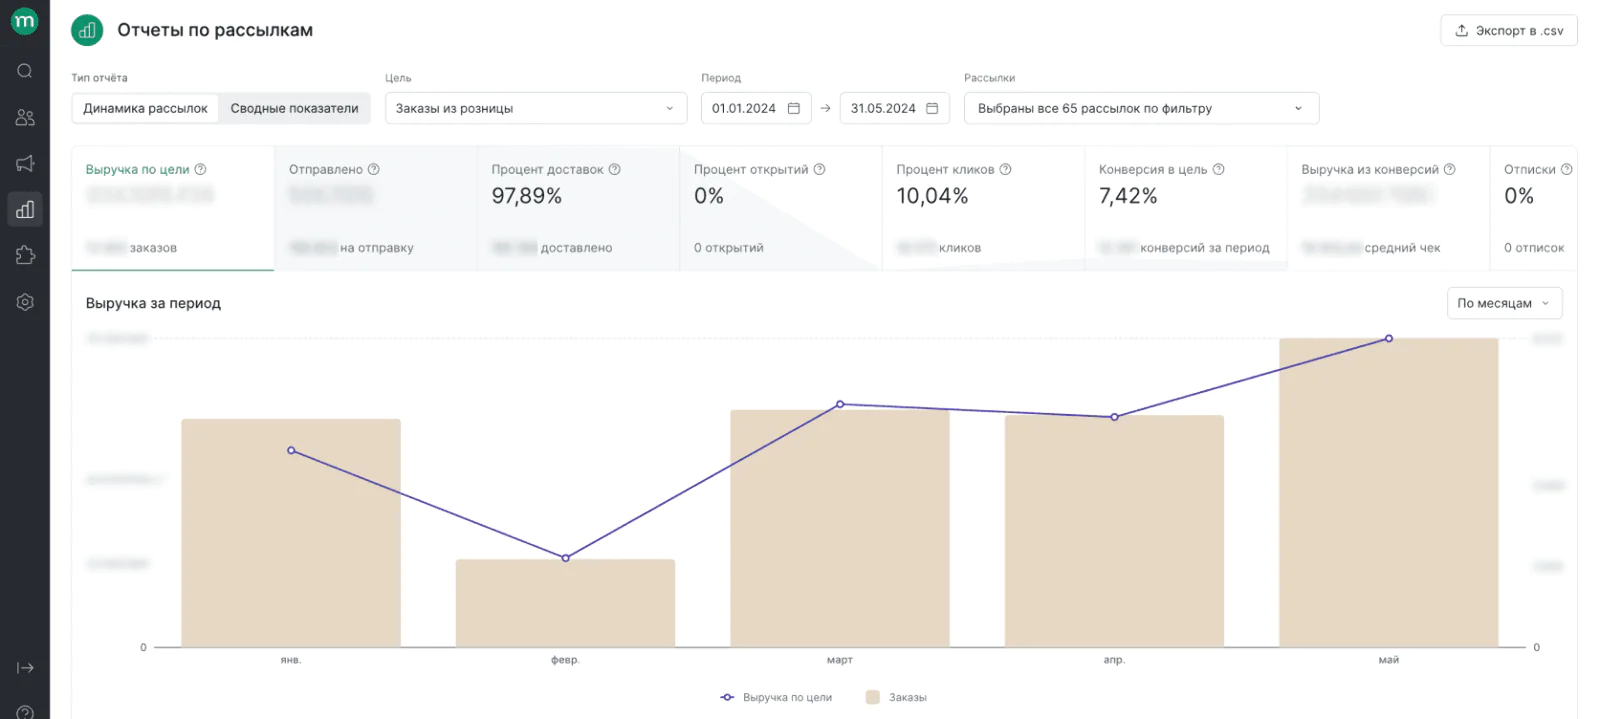Open reports via the bar chart sidebar icon

tap(25, 209)
